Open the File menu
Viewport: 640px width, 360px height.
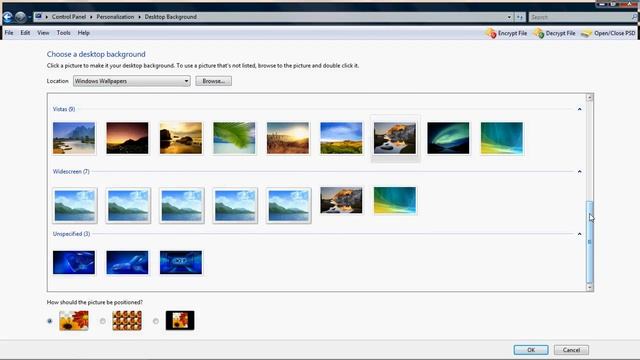pyautogui.click(x=9, y=33)
